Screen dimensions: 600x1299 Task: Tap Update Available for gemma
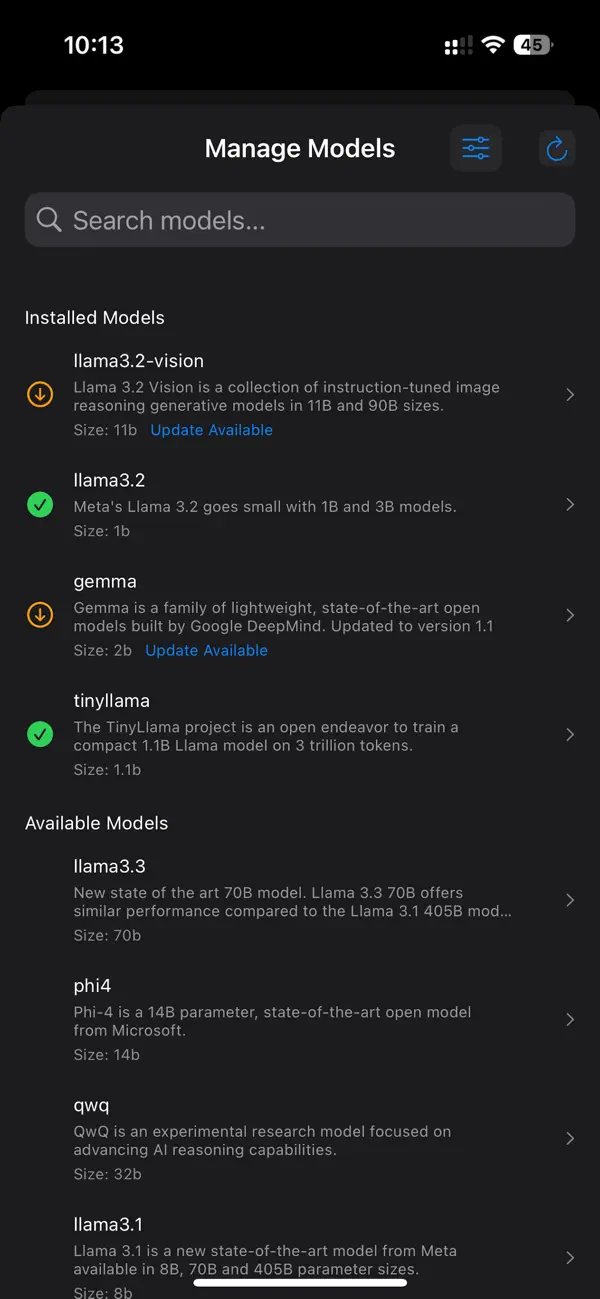click(x=206, y=650)
